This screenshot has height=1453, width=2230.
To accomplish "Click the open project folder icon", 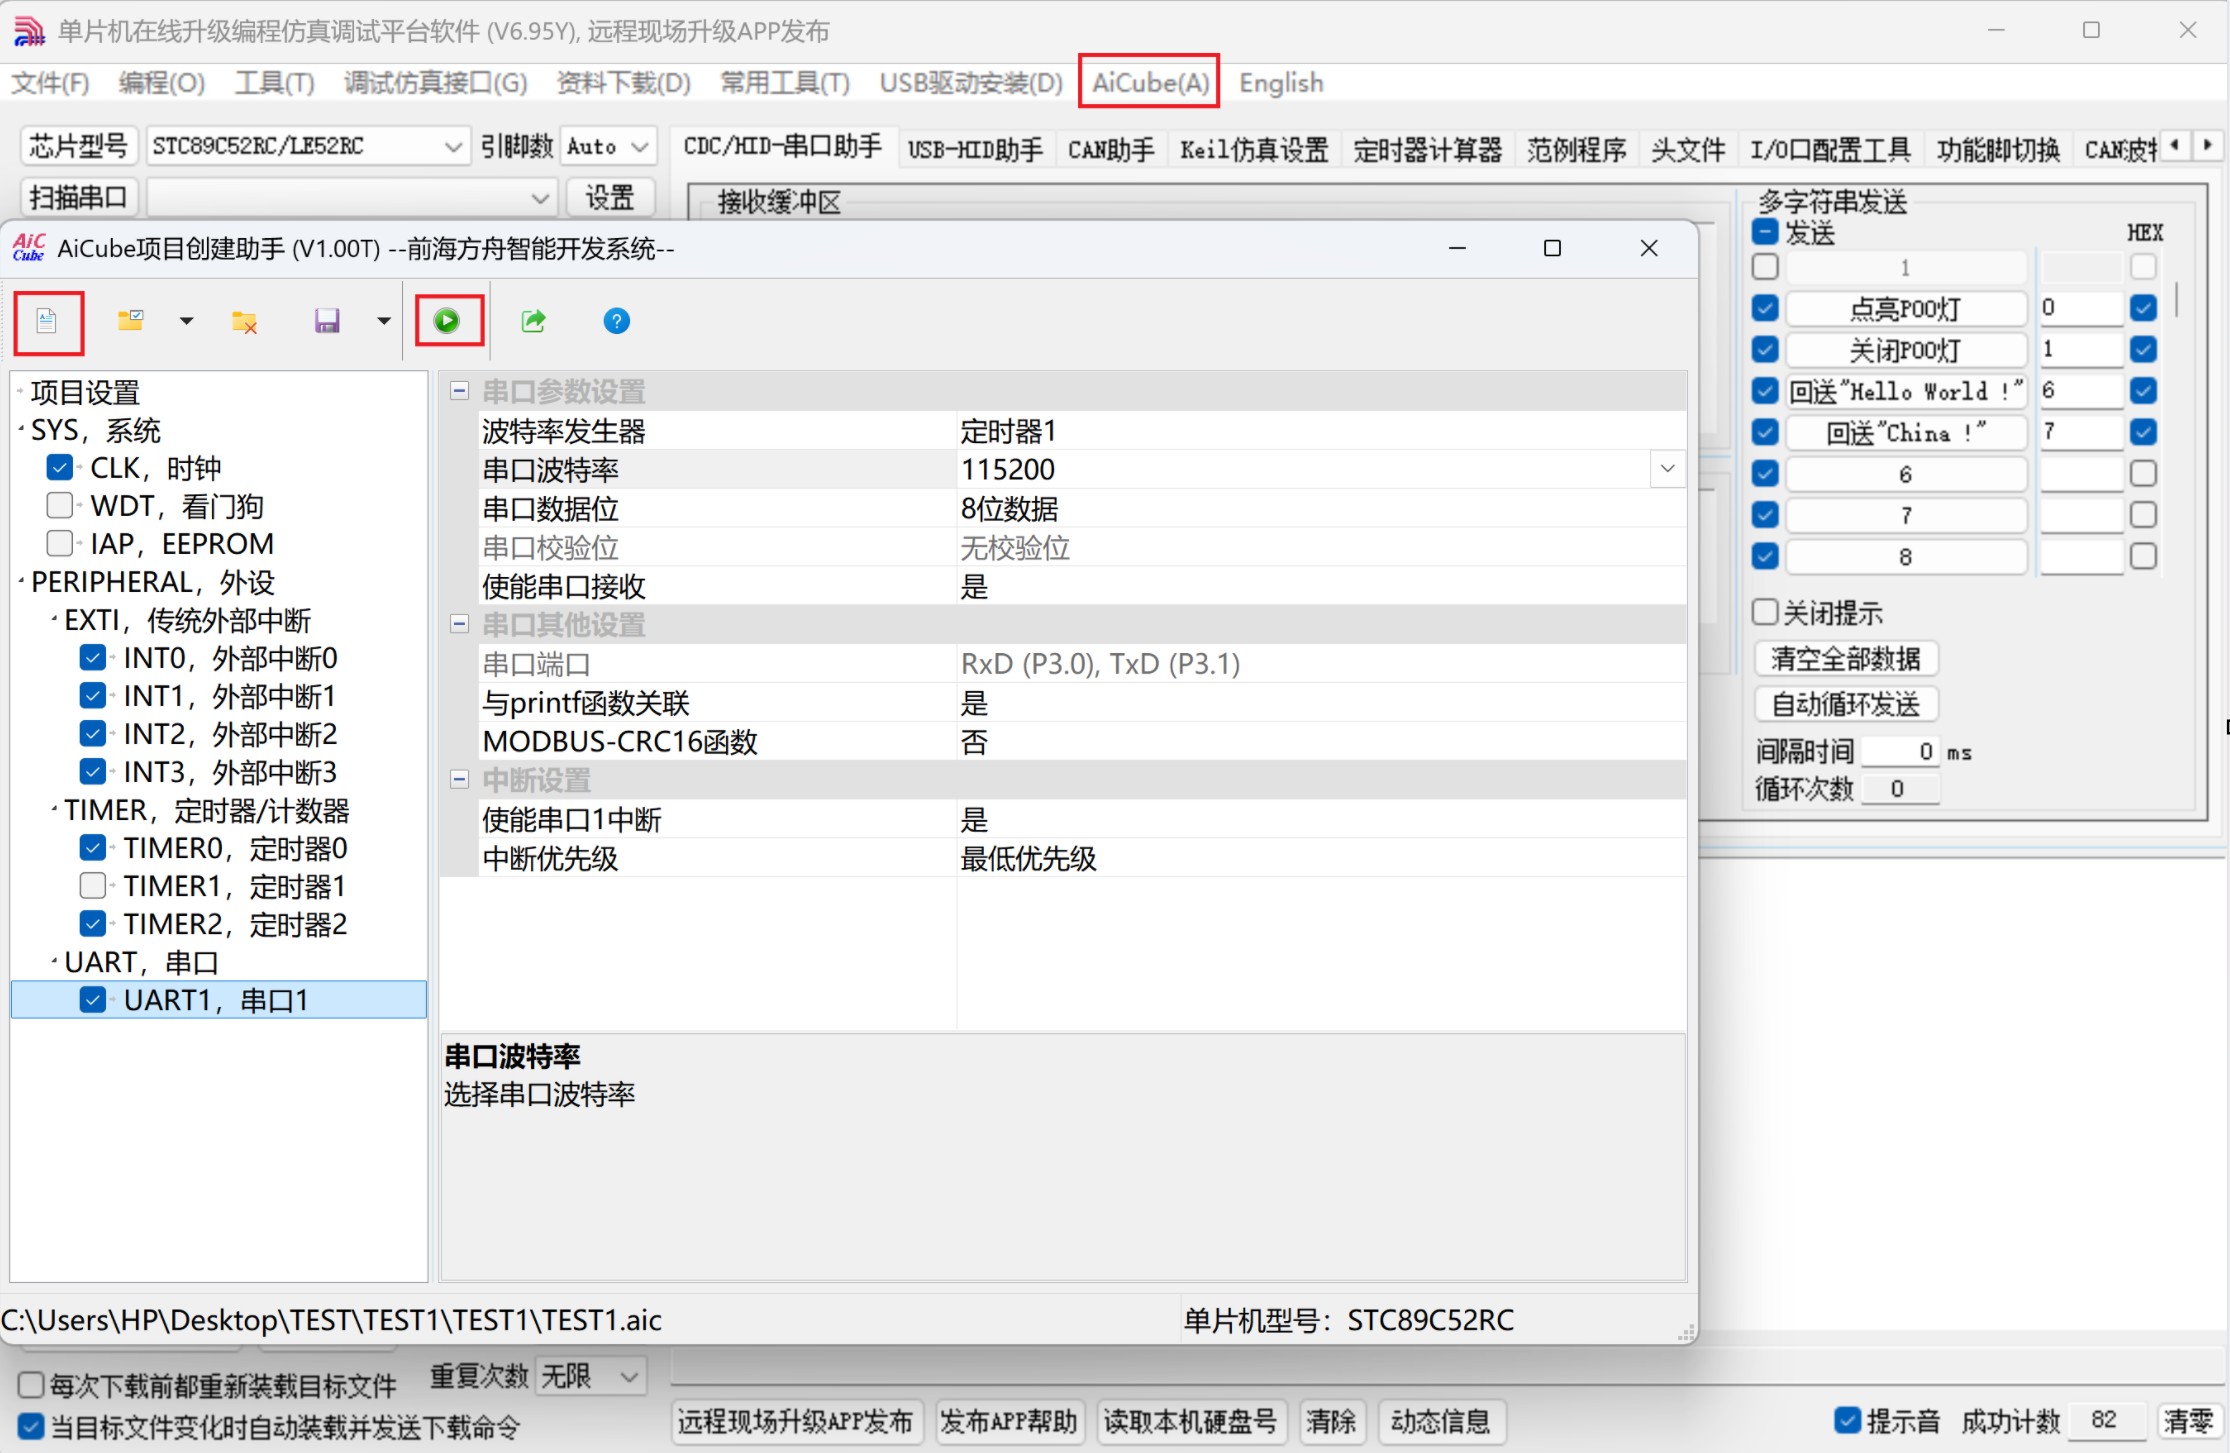I will (130, 321).
